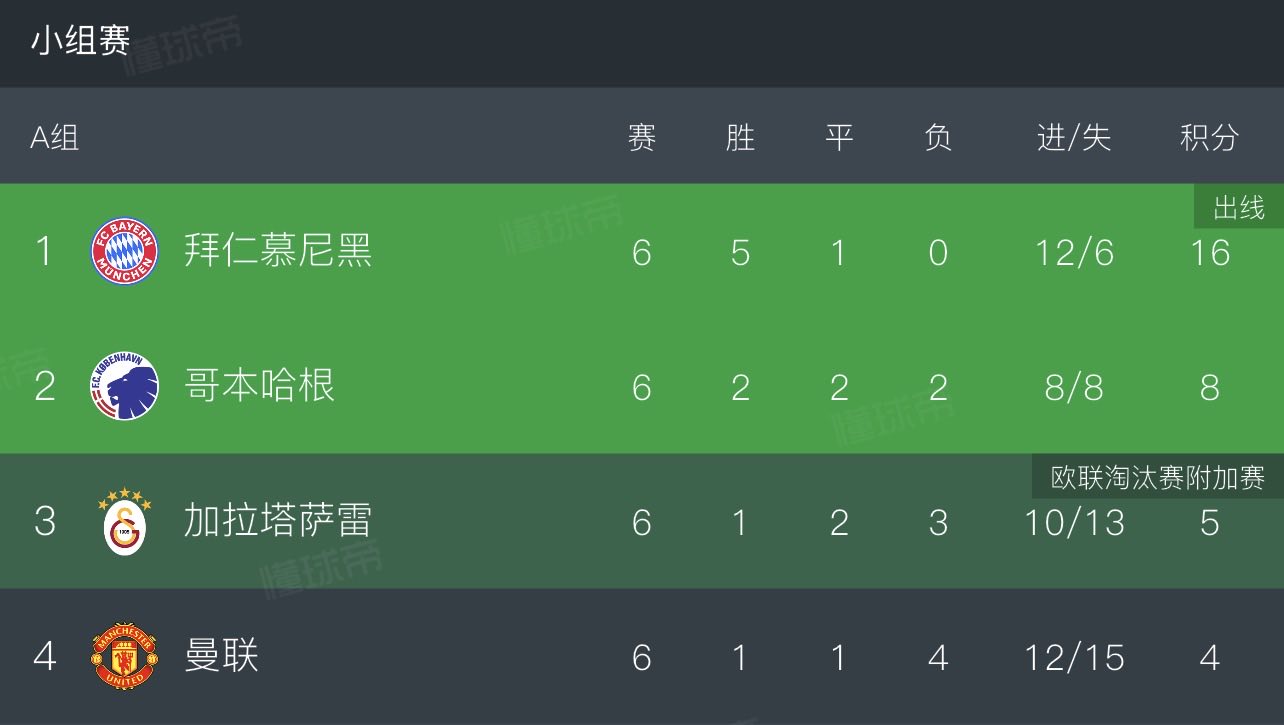Screen dimensions: 1284x725
Task: Click the 积分 column header
Action: point(1209,137)
